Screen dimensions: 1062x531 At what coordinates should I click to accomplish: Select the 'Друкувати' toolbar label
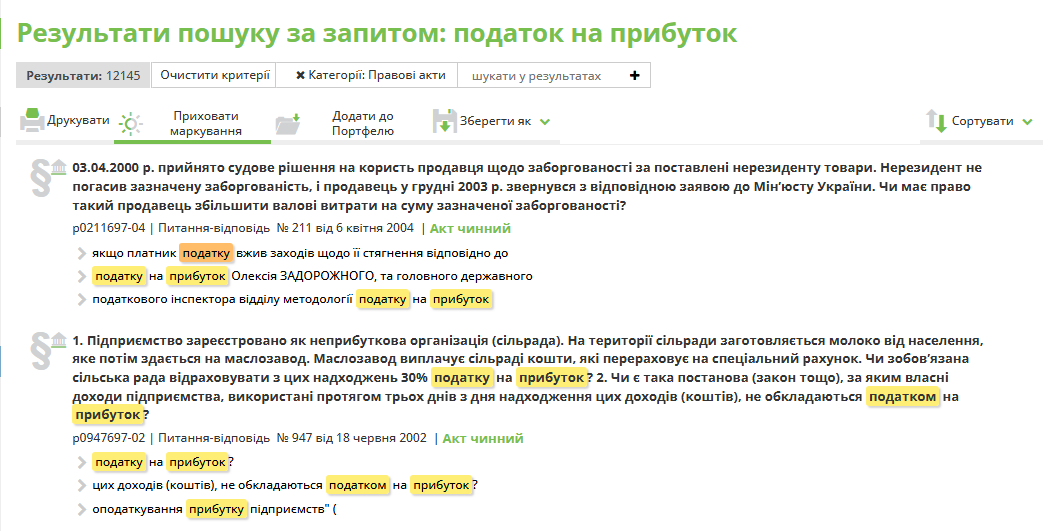point(78,121)
